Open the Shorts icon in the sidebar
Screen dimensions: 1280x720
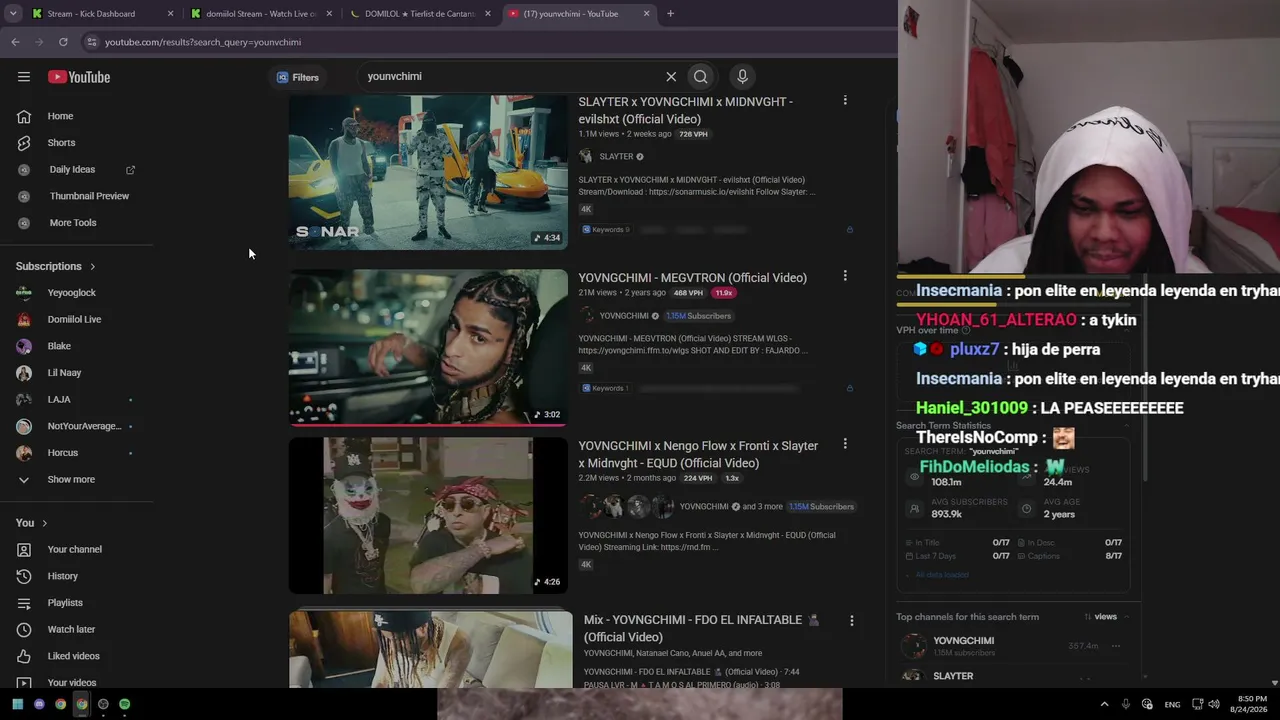24,143
